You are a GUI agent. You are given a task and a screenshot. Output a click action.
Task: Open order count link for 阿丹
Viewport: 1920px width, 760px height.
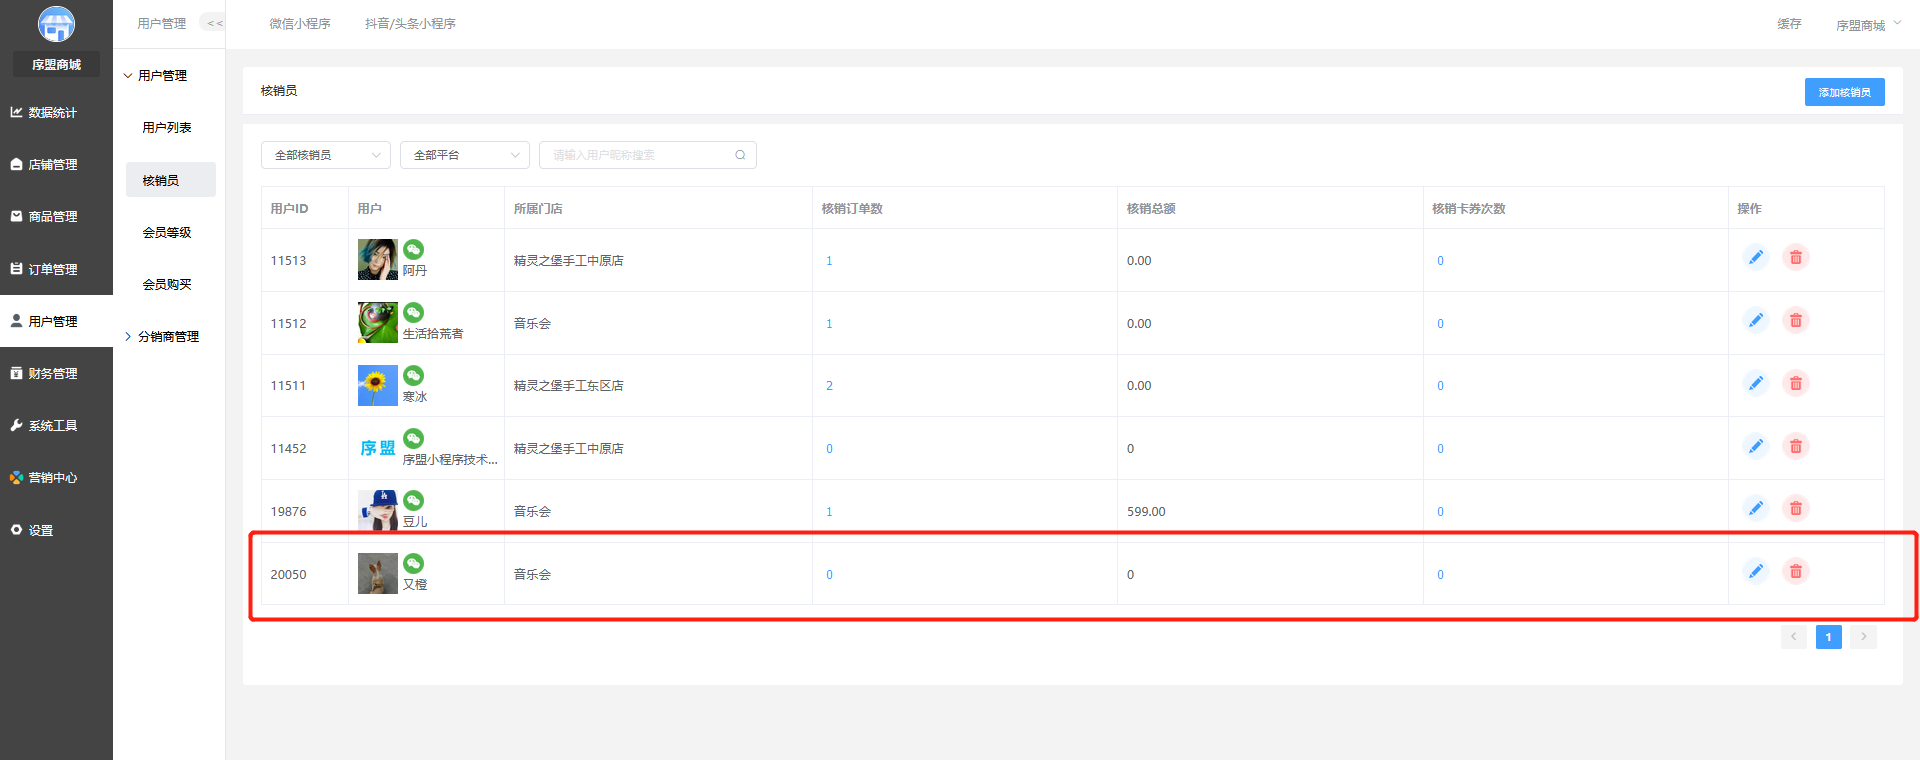tap(829, 261)
